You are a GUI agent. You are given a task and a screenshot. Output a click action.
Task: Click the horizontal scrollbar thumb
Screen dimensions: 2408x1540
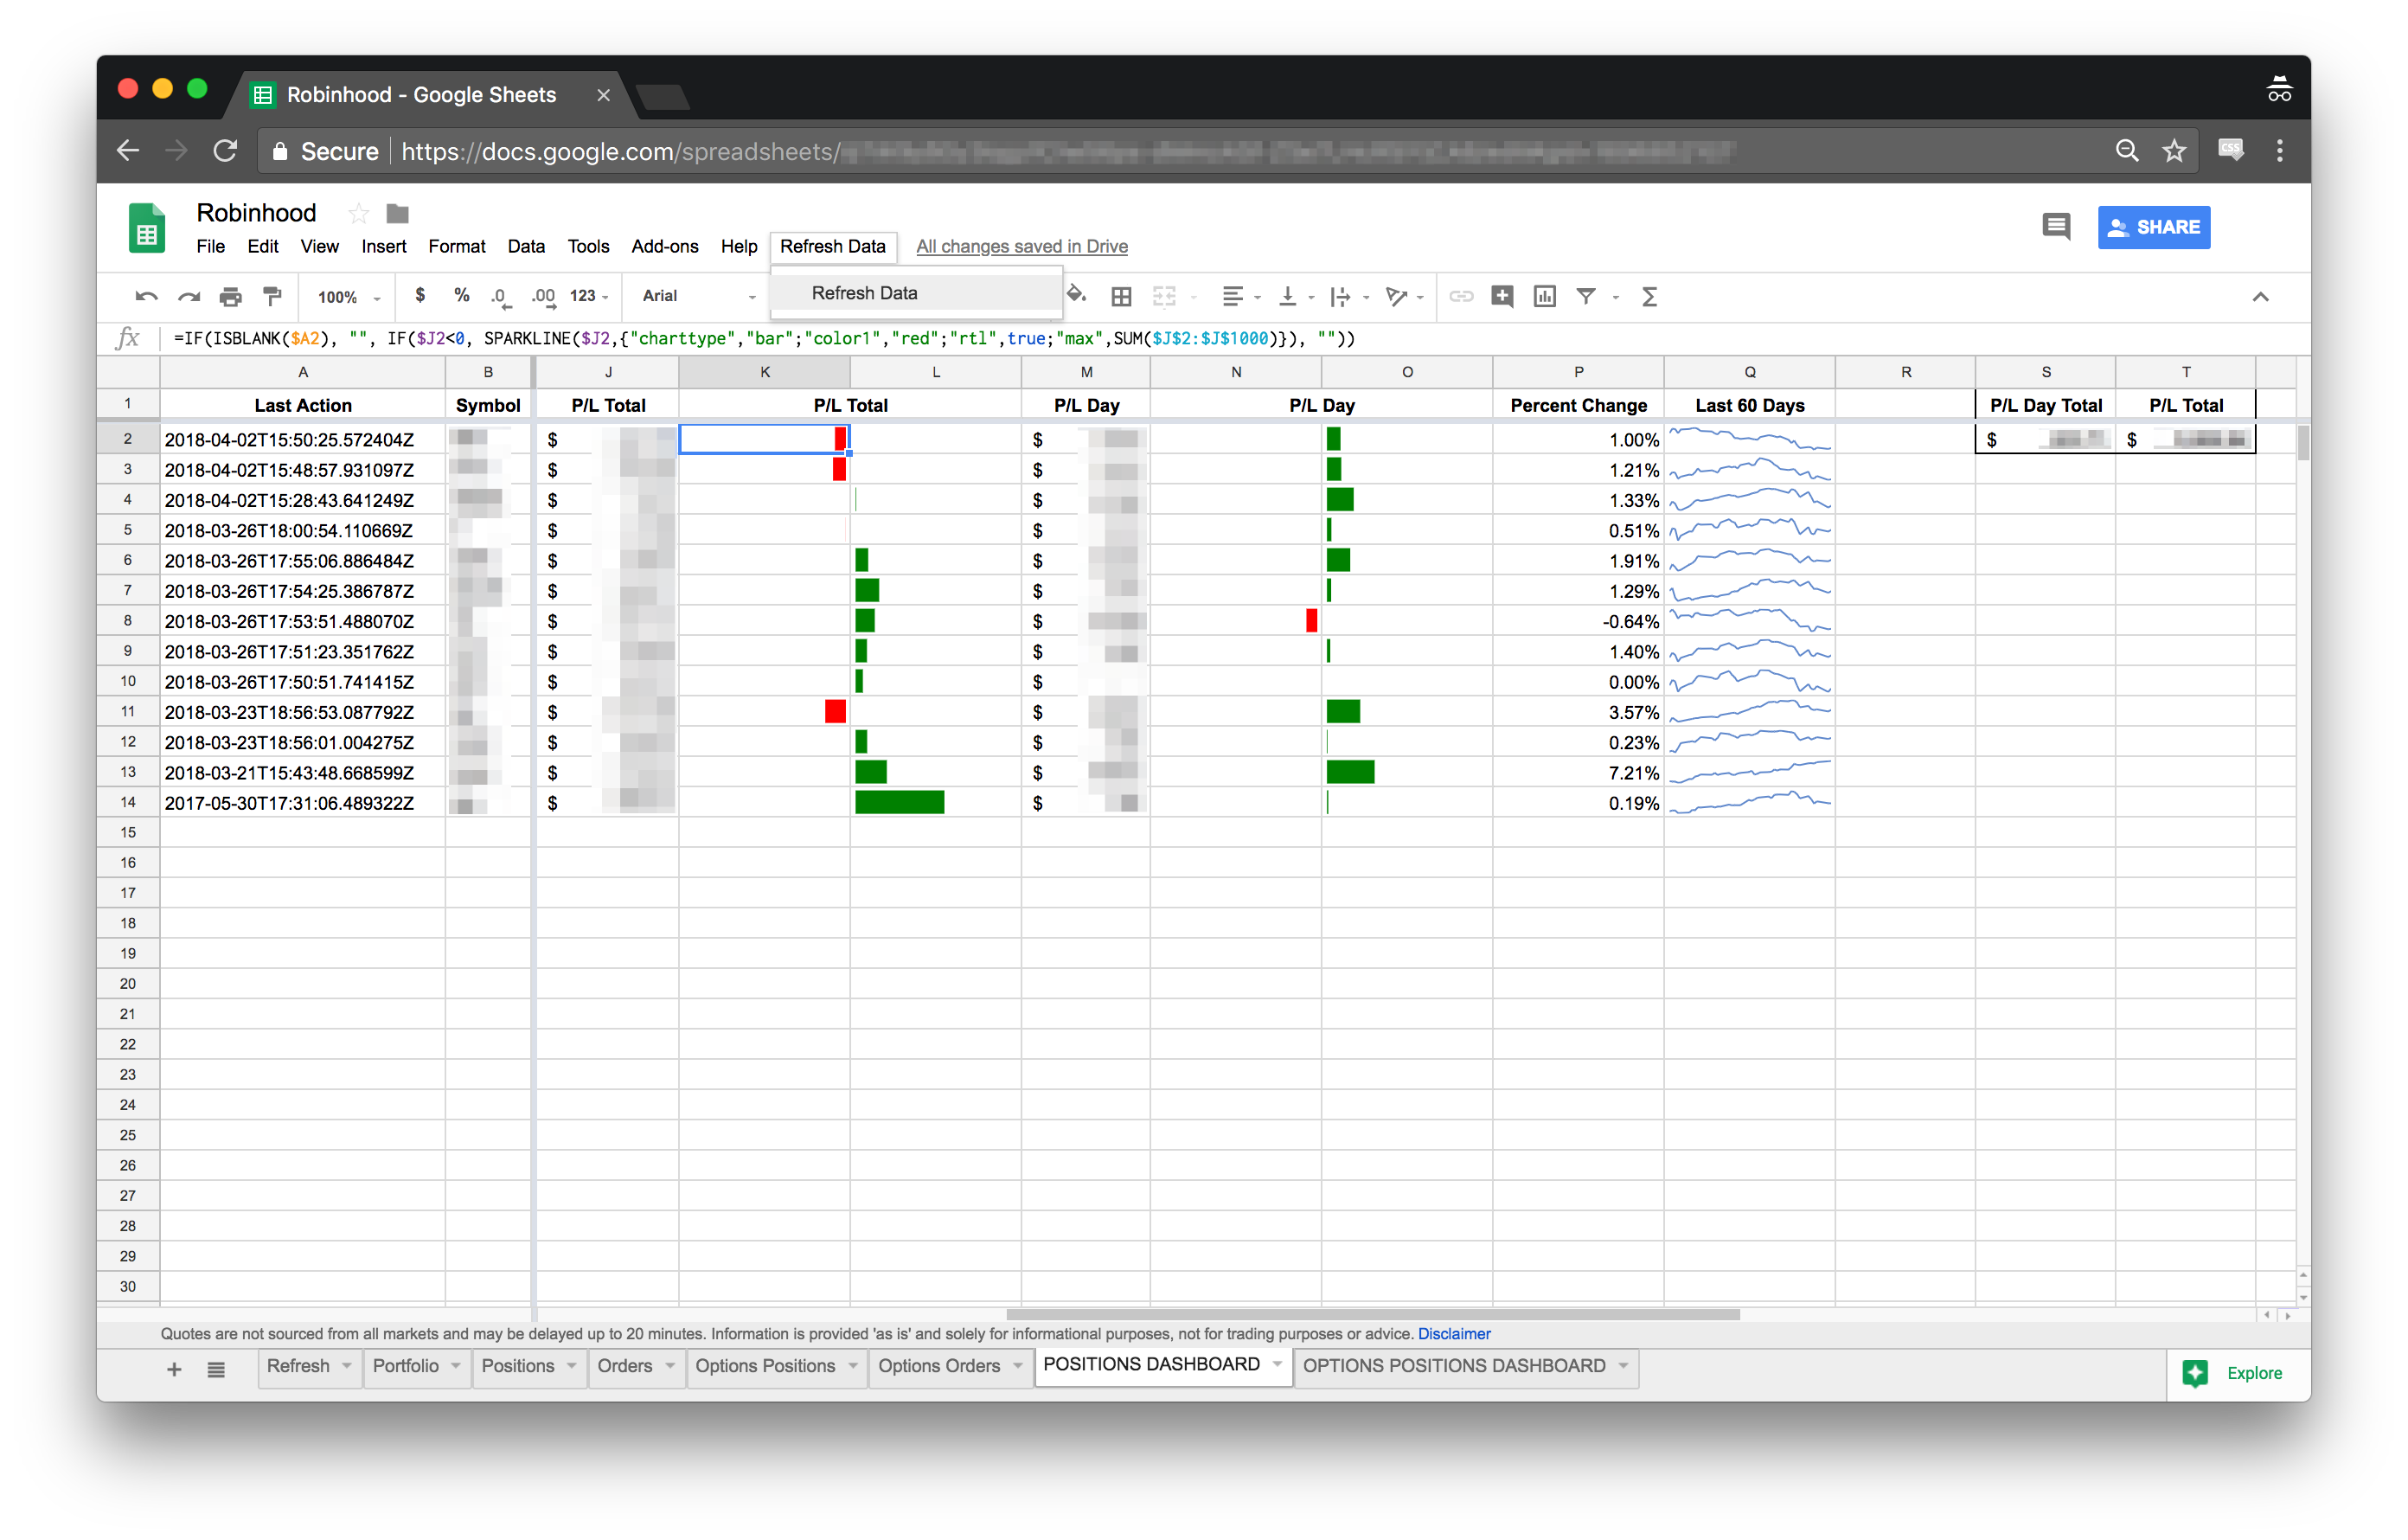pos(1372,1314)
